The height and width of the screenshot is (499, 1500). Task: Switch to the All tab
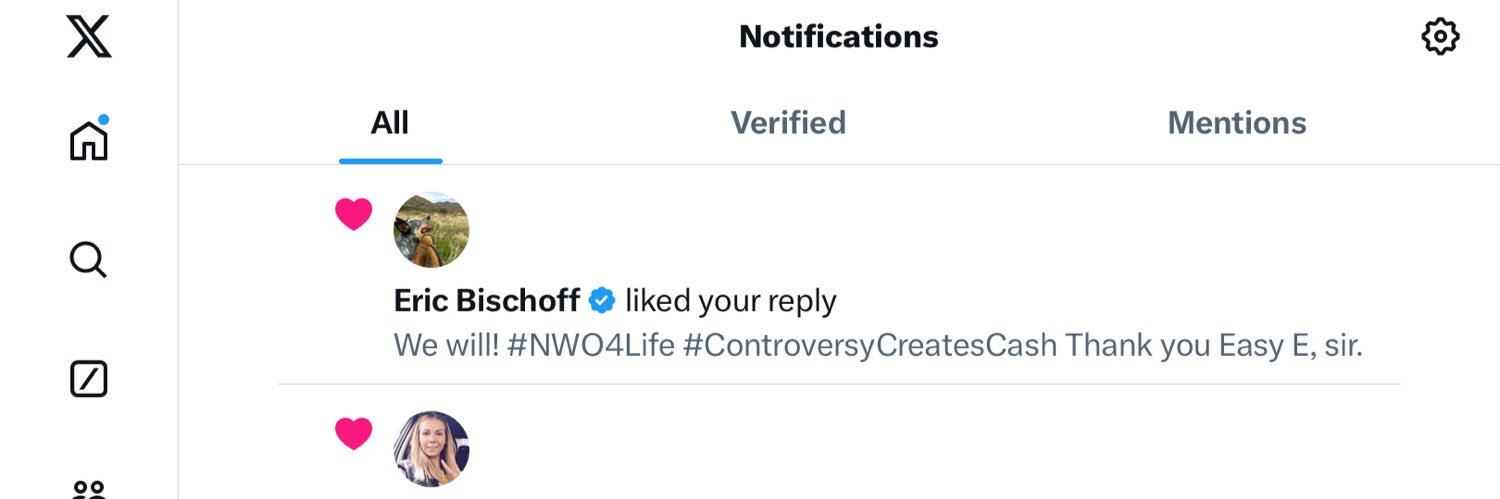pyautogui.click(x=390, y=123)
